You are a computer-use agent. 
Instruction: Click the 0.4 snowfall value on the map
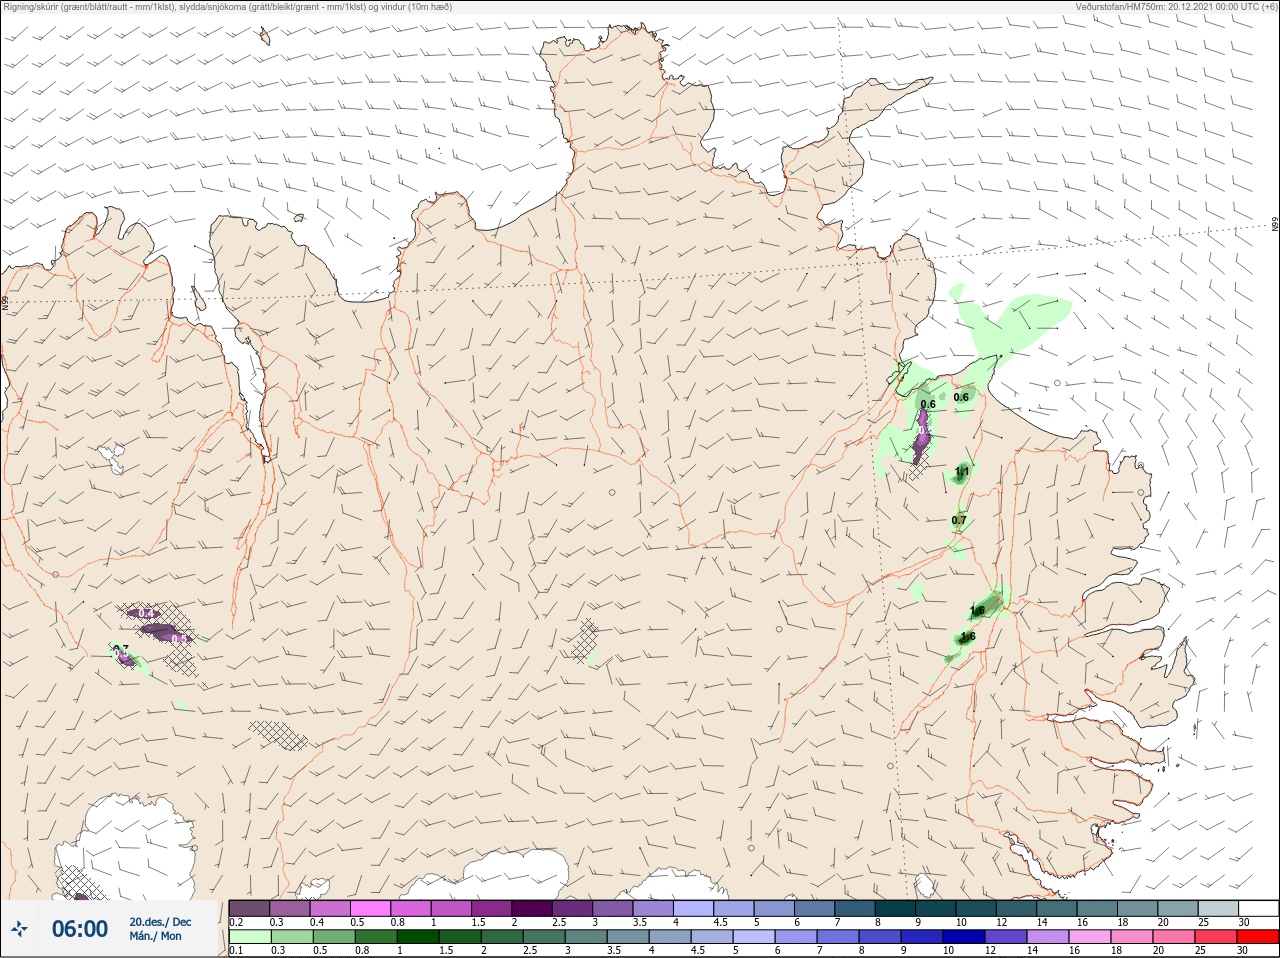pos(146,613)
